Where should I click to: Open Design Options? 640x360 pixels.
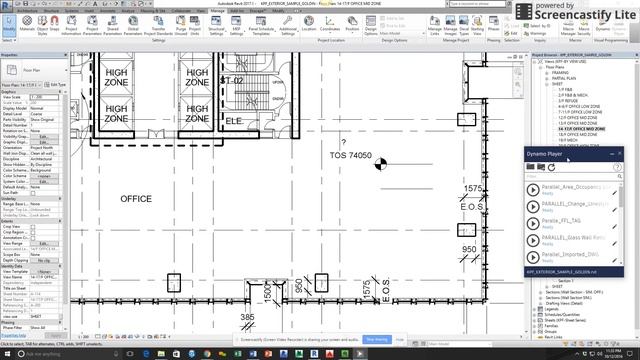tap(371, 25)
